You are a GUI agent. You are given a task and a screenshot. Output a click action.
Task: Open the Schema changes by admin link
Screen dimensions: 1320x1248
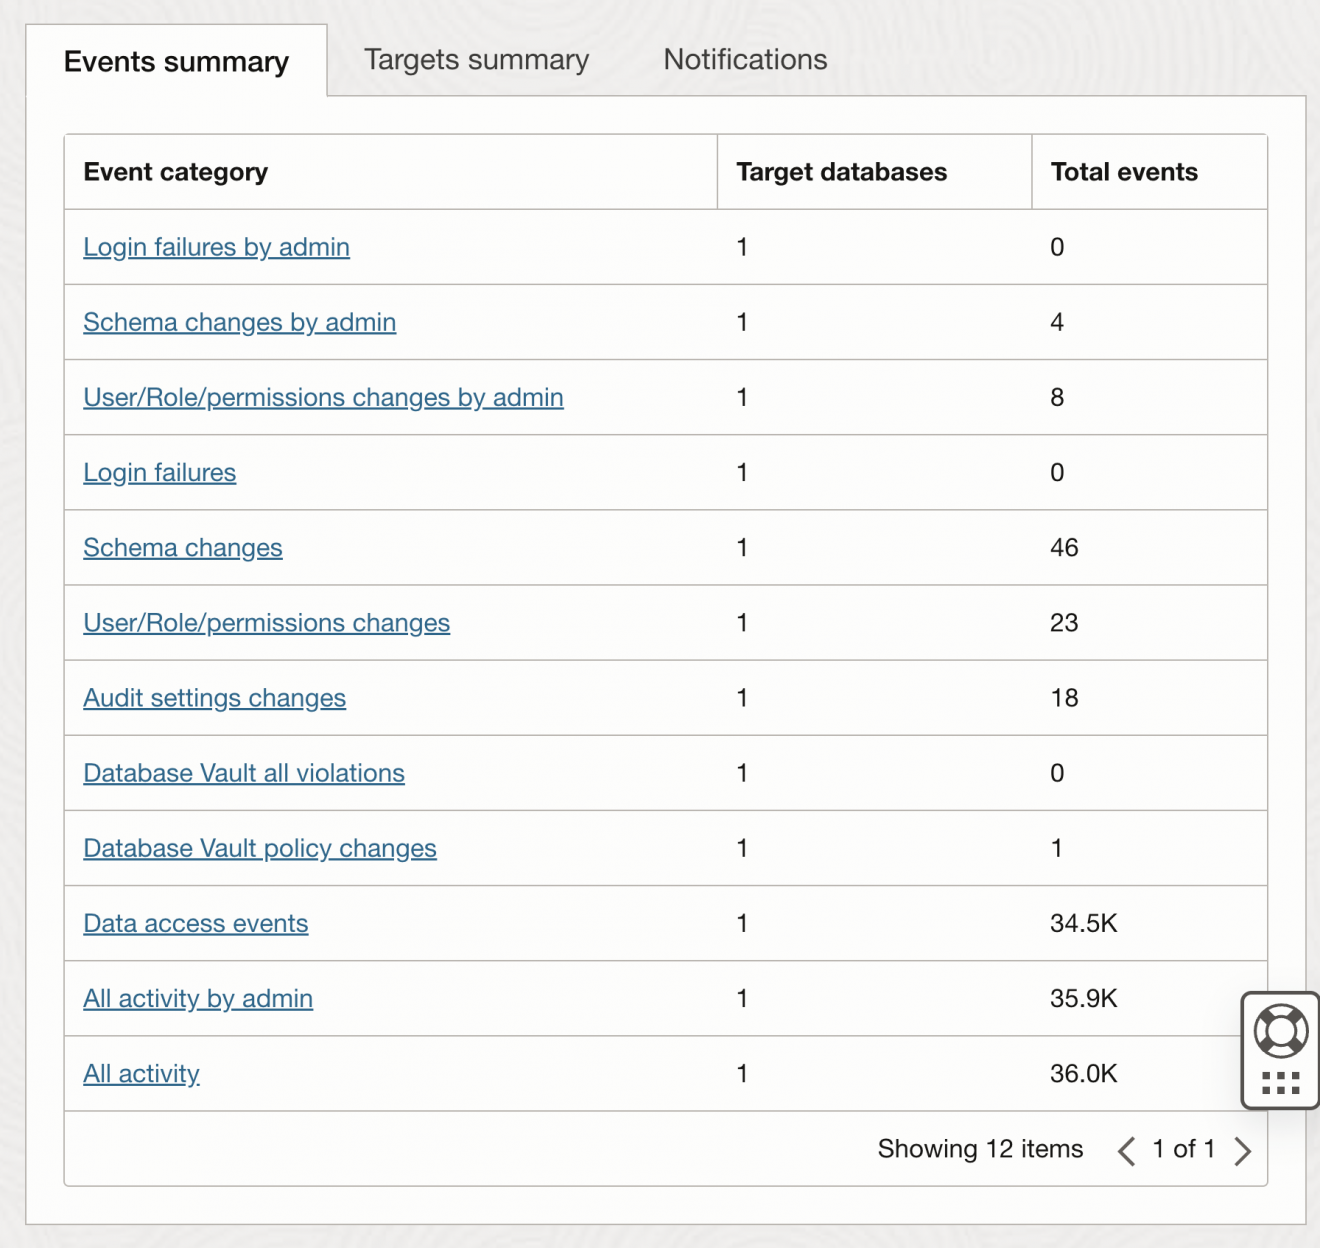[239, 322]
